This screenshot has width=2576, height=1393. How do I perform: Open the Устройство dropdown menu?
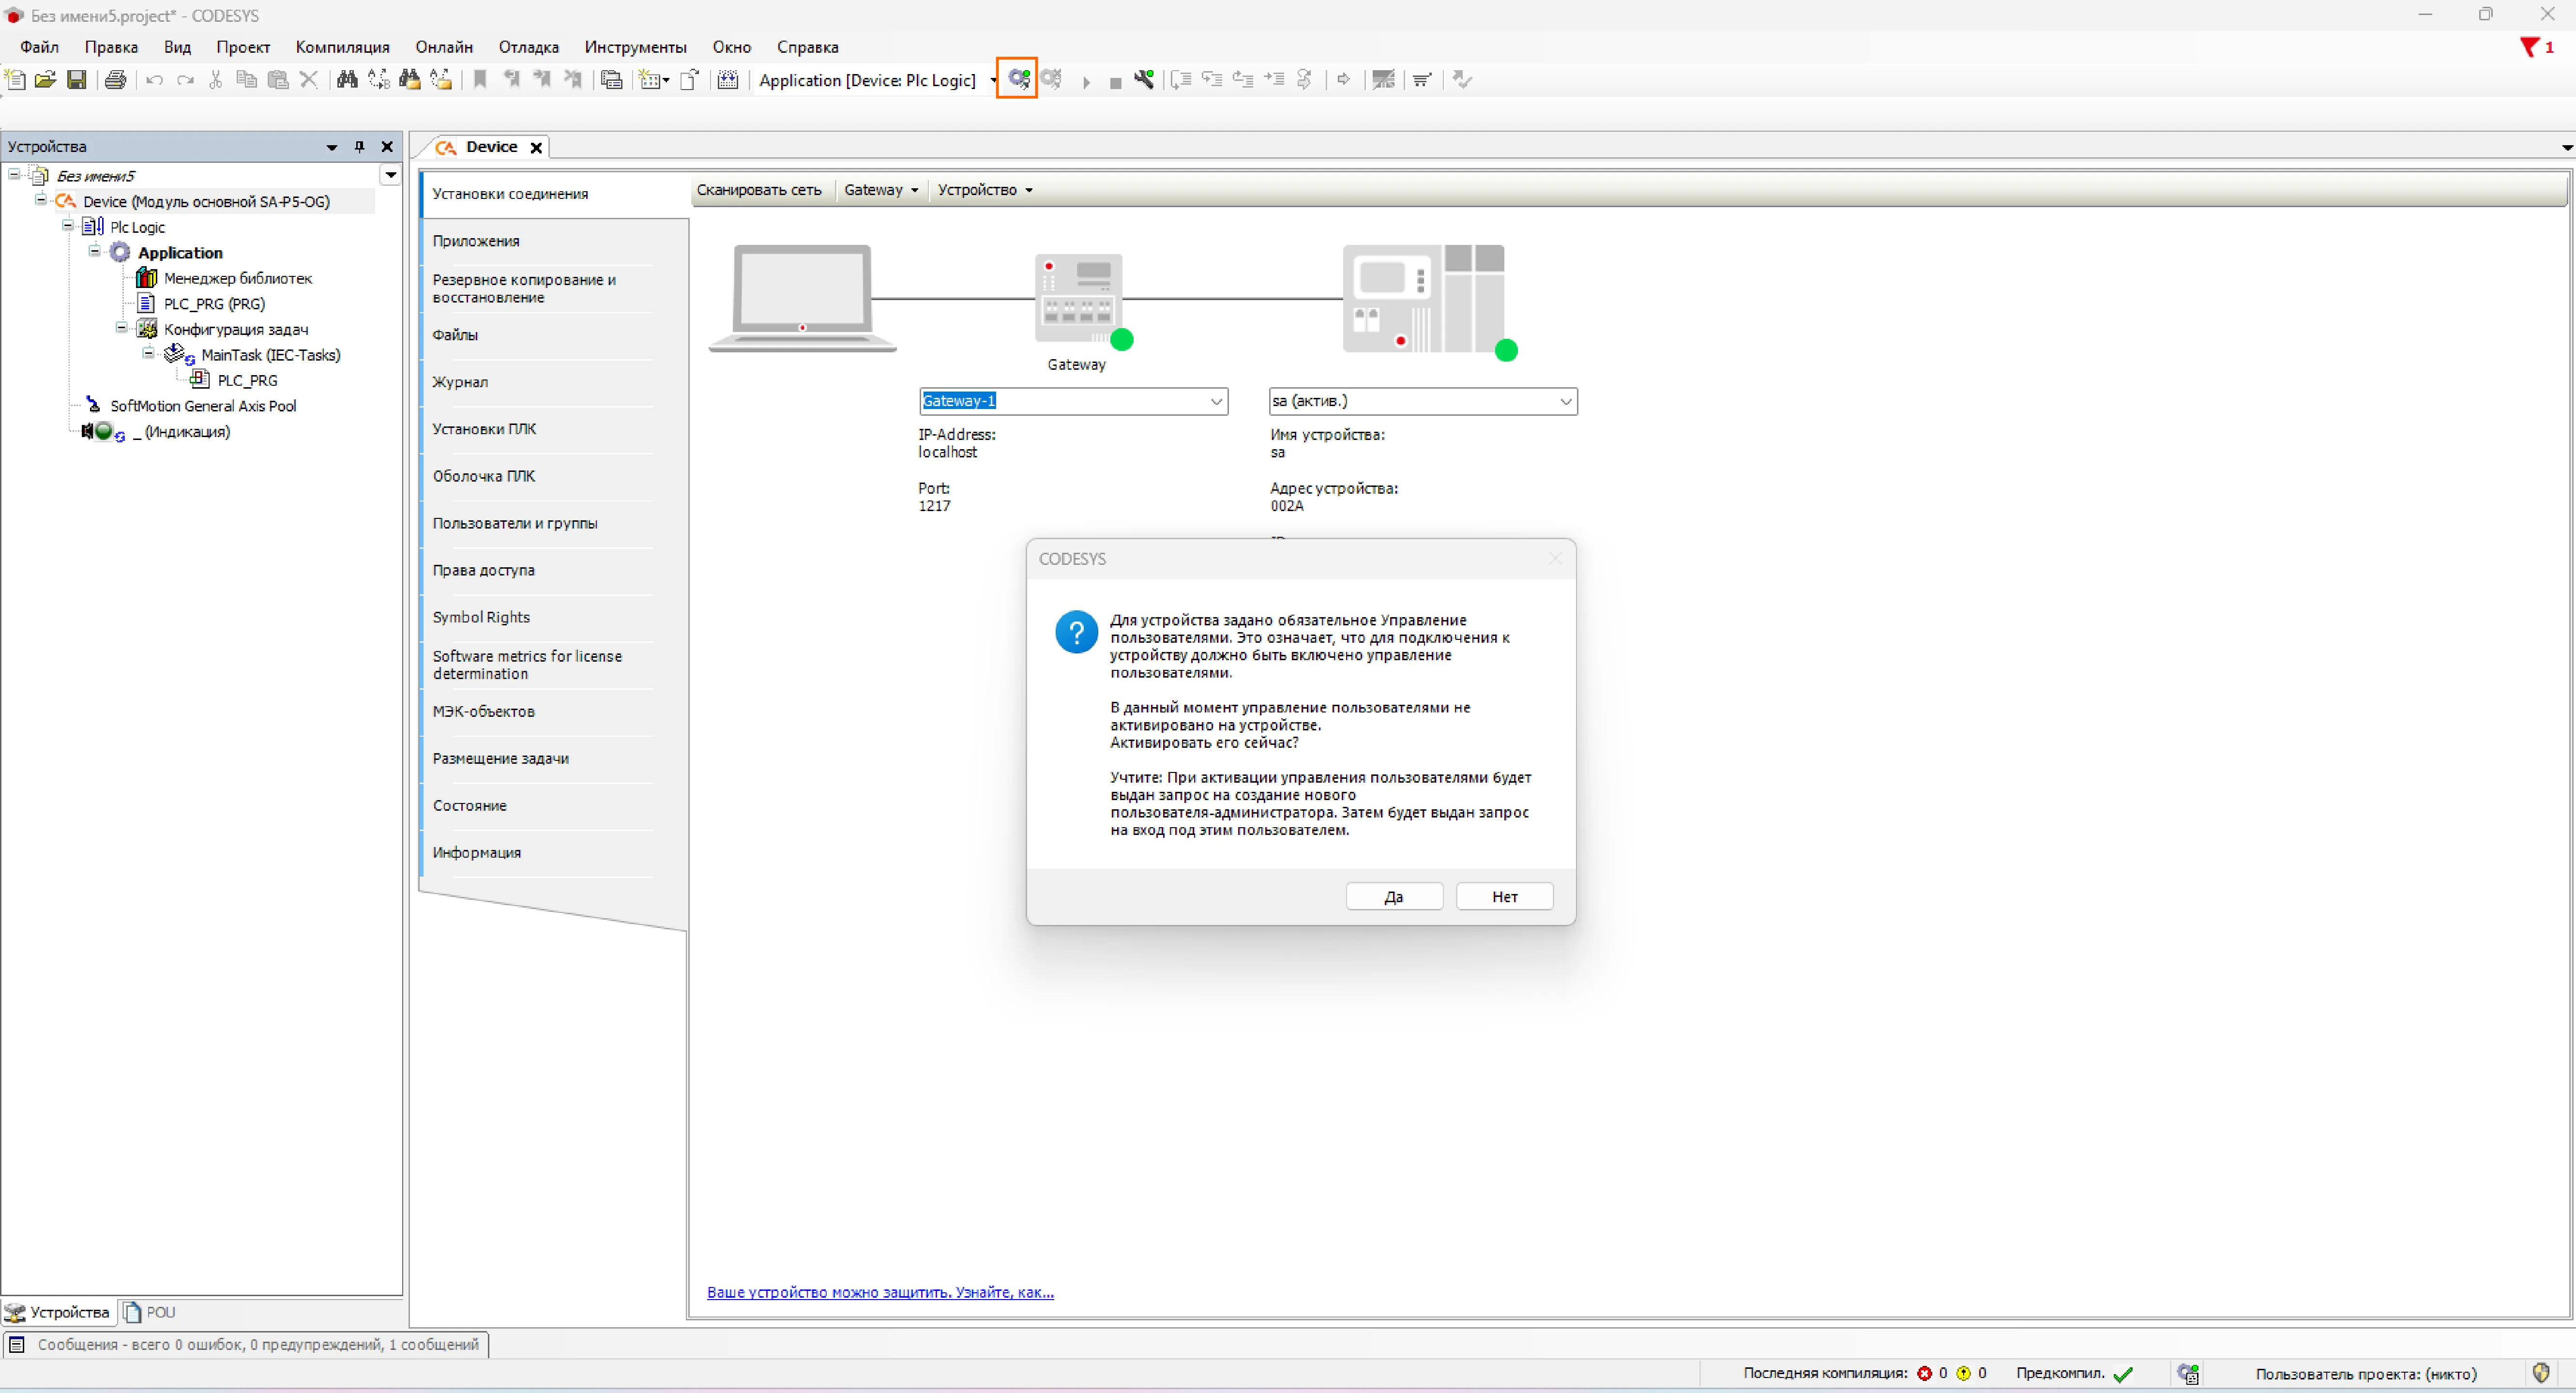click(x=985, y=190)
